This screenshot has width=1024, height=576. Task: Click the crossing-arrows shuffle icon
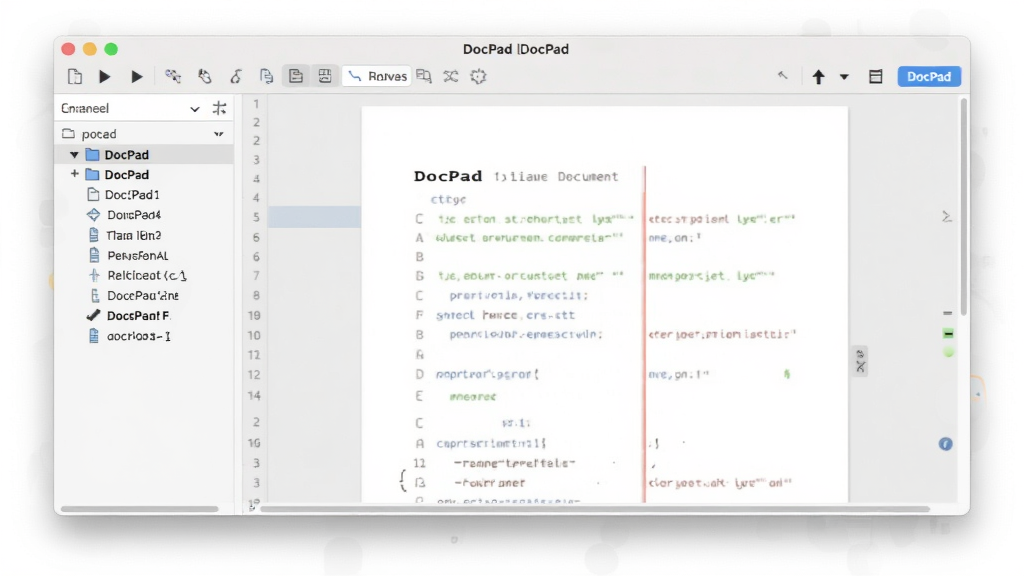coord(451,76)
